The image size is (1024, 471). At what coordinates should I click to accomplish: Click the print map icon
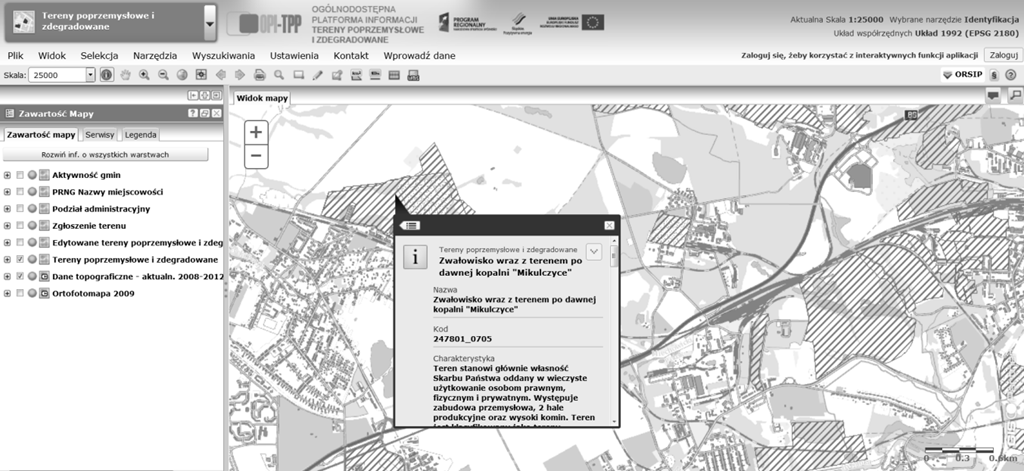259,75
